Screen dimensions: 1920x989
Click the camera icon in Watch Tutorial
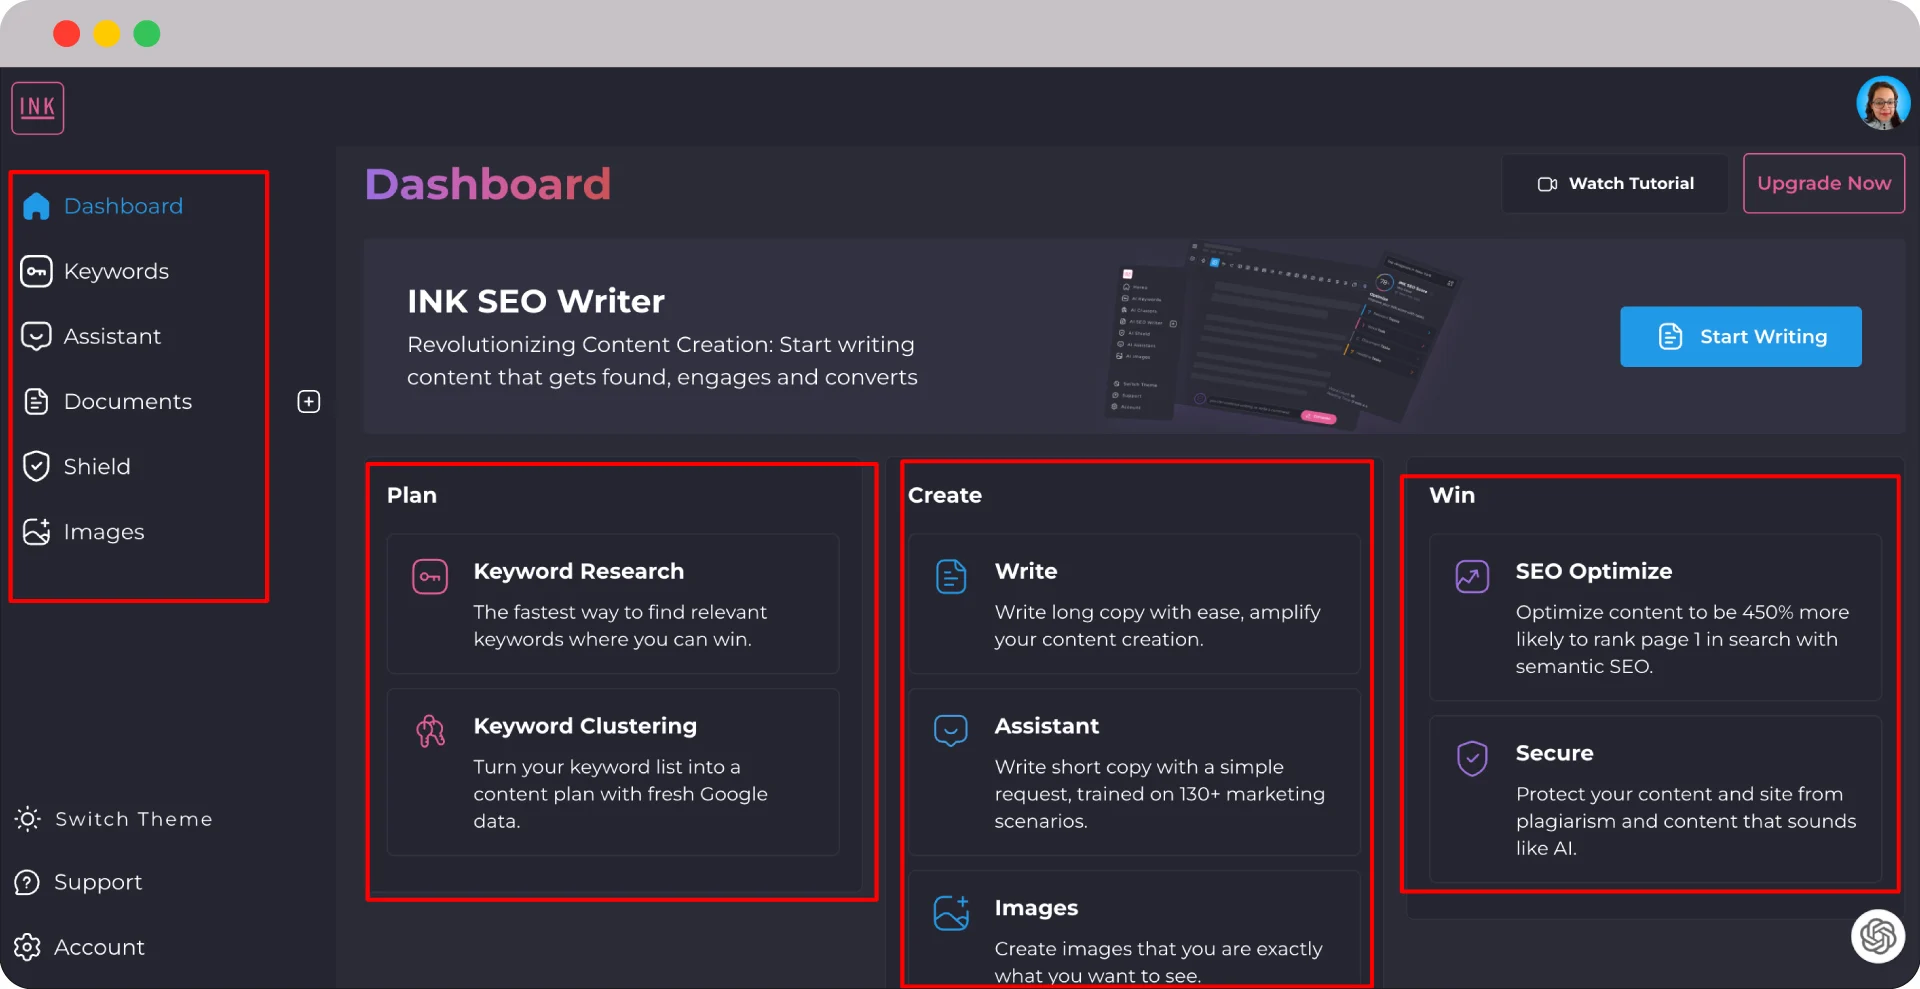tap(1547, 184)
